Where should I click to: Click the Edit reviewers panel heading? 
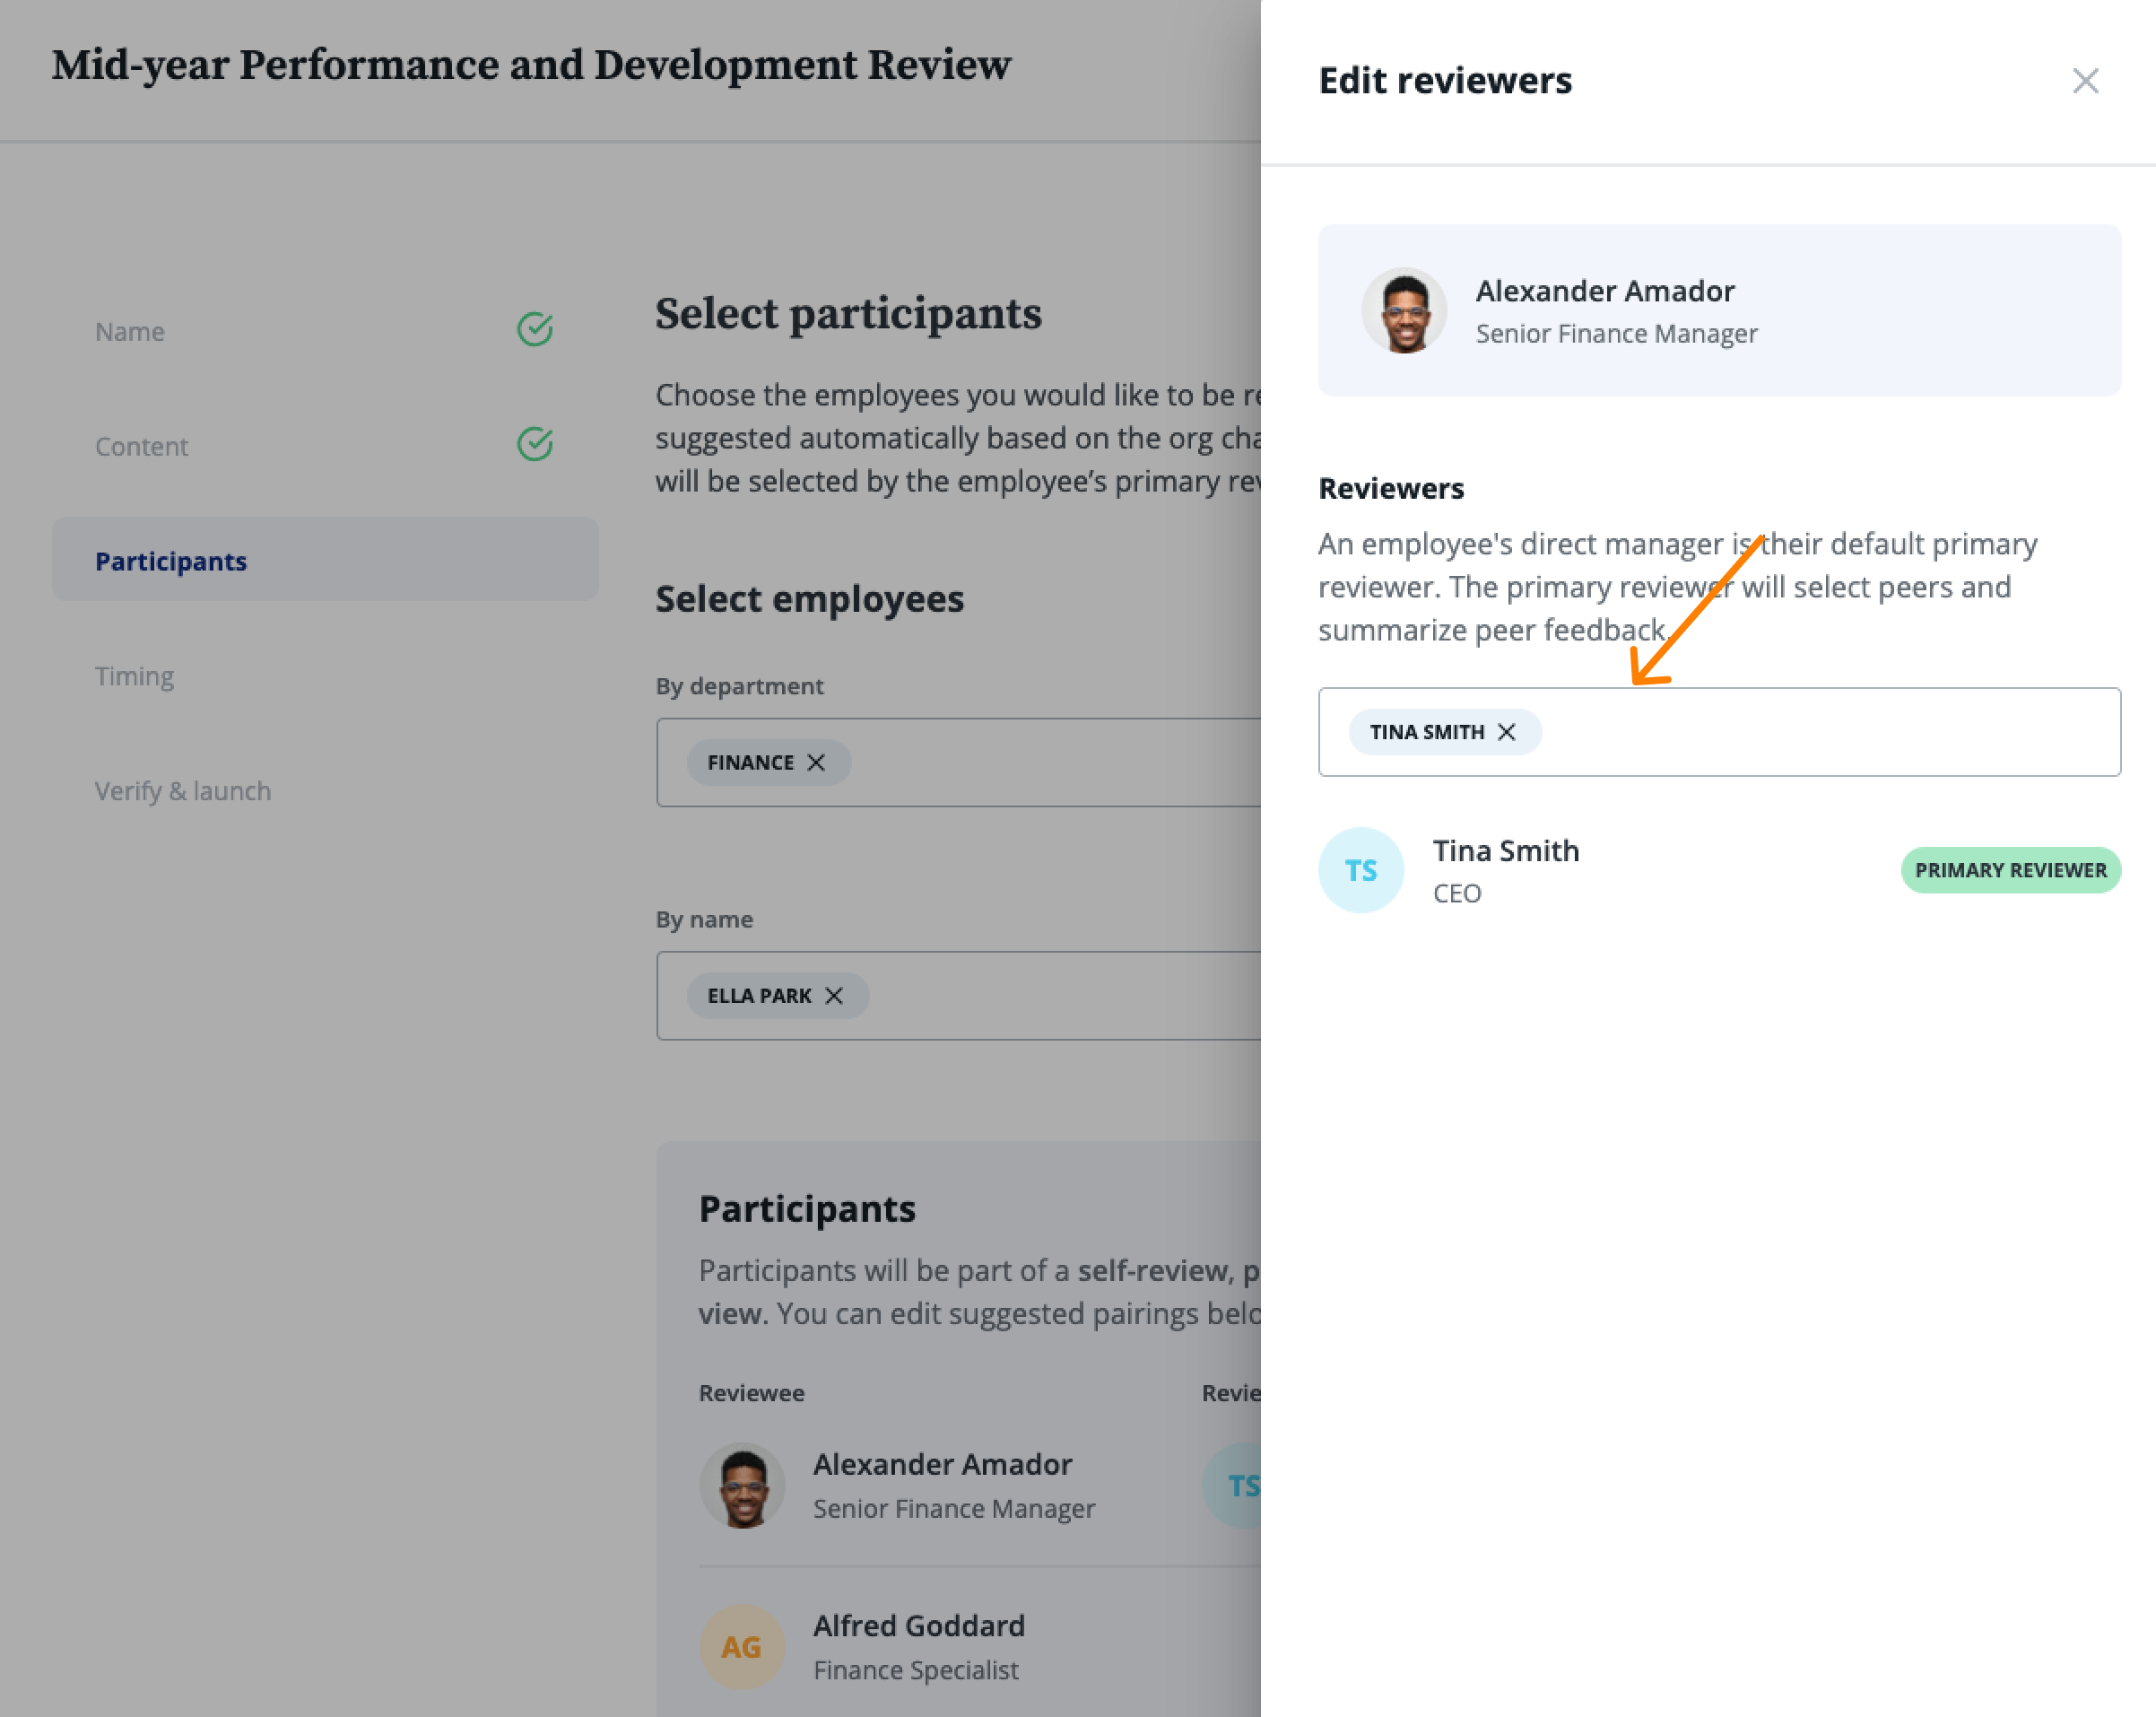(x=1445, y=81)
